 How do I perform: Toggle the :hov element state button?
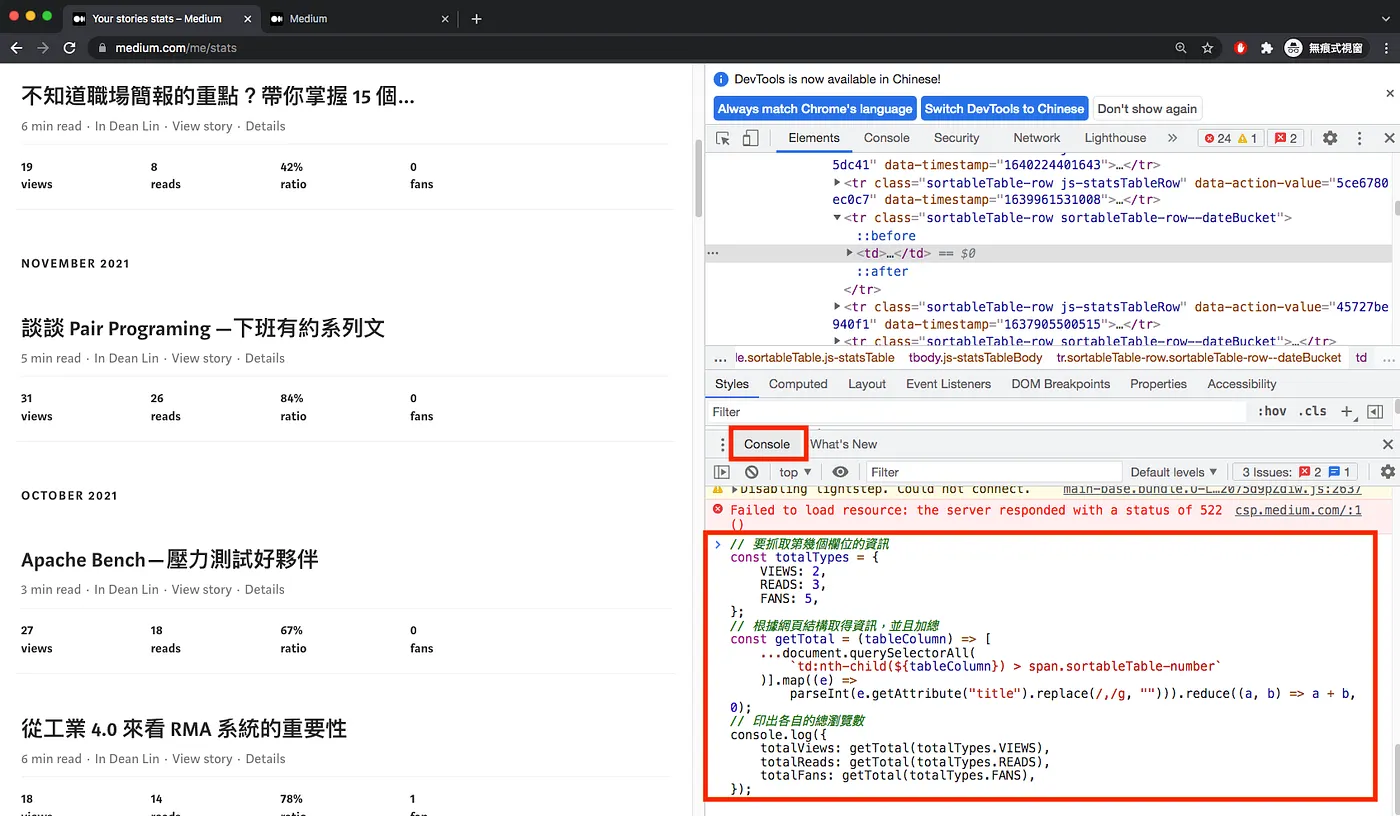pos(1272,411)
